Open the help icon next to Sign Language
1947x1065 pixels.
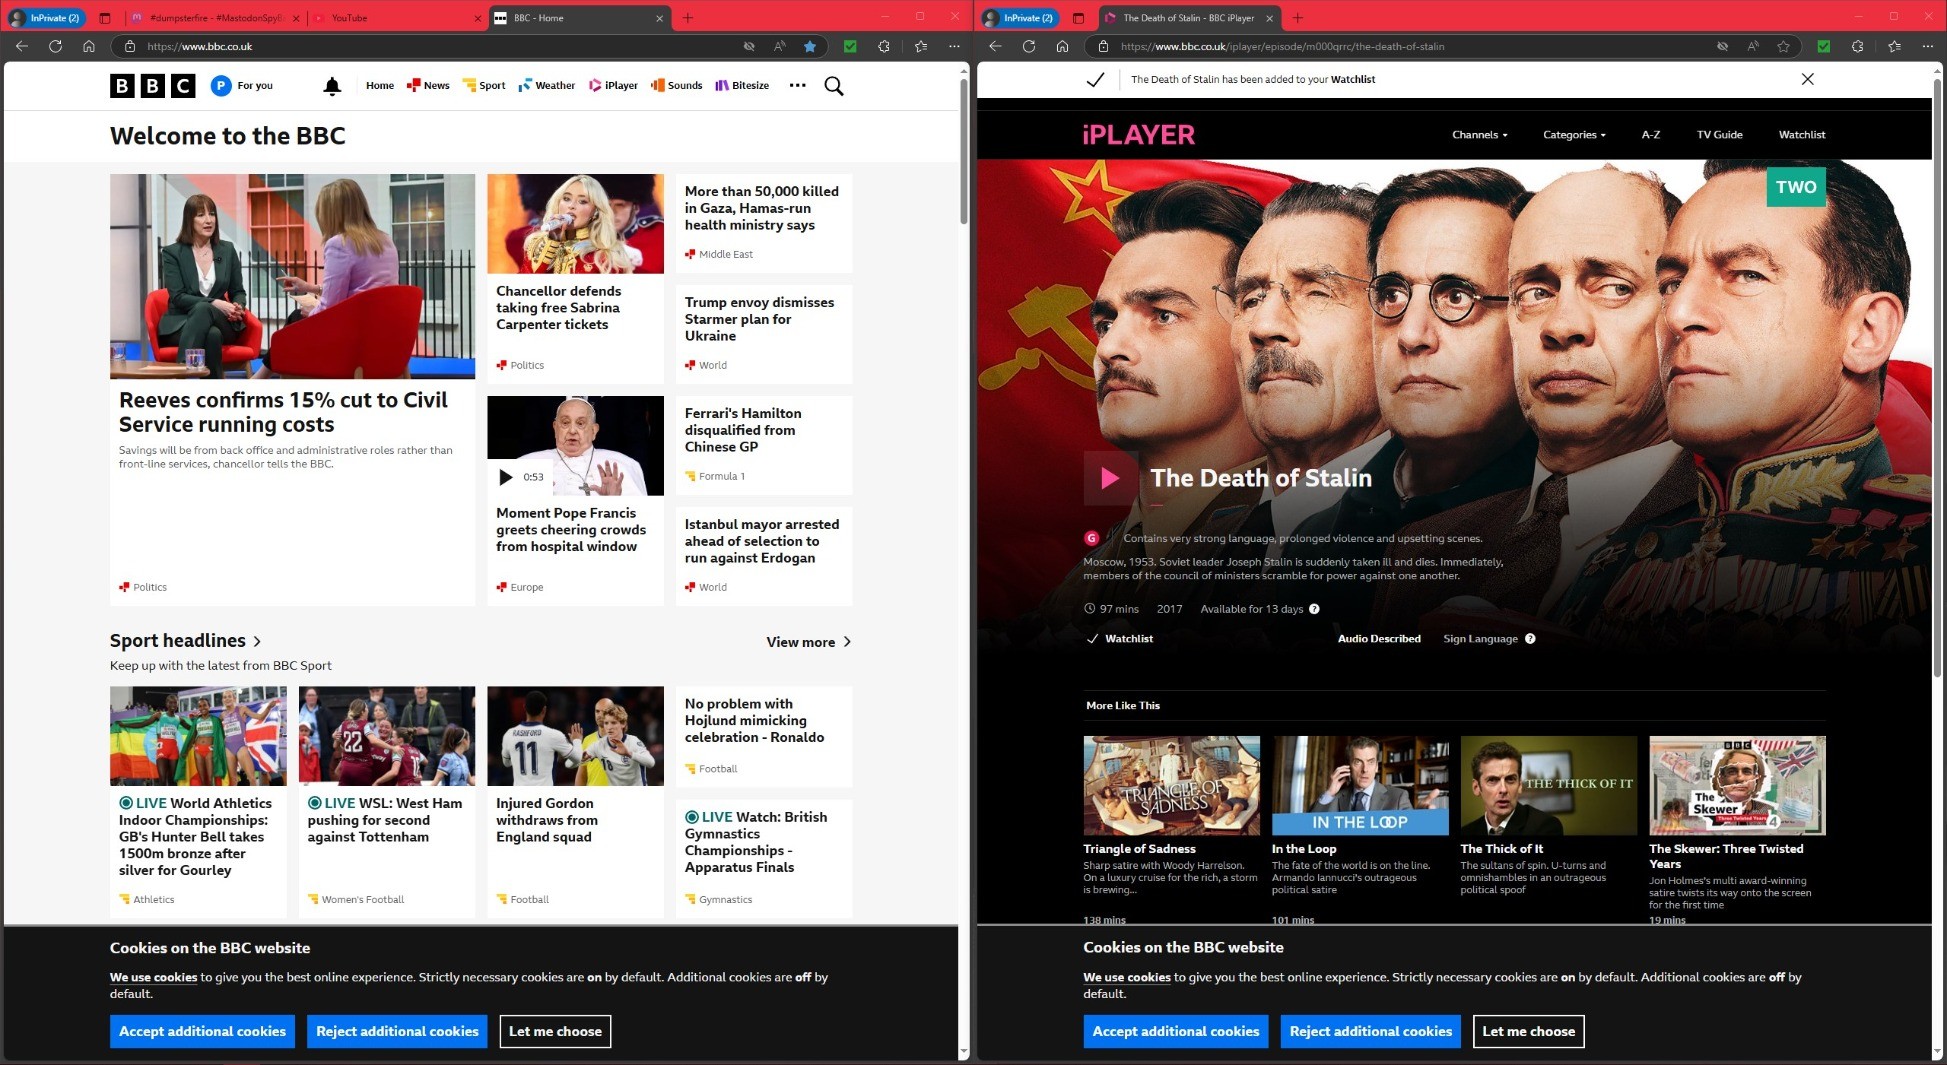pos(1530,639)
